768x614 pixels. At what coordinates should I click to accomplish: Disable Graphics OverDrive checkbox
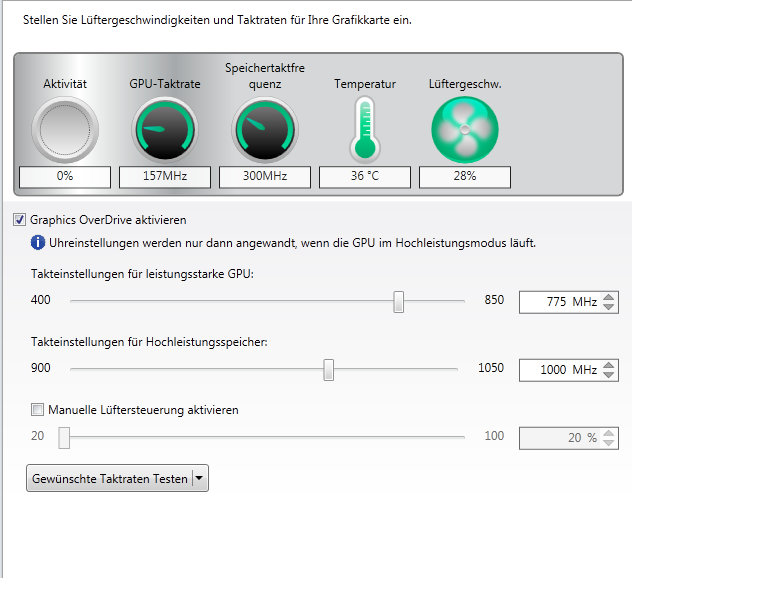coord(20,220)
